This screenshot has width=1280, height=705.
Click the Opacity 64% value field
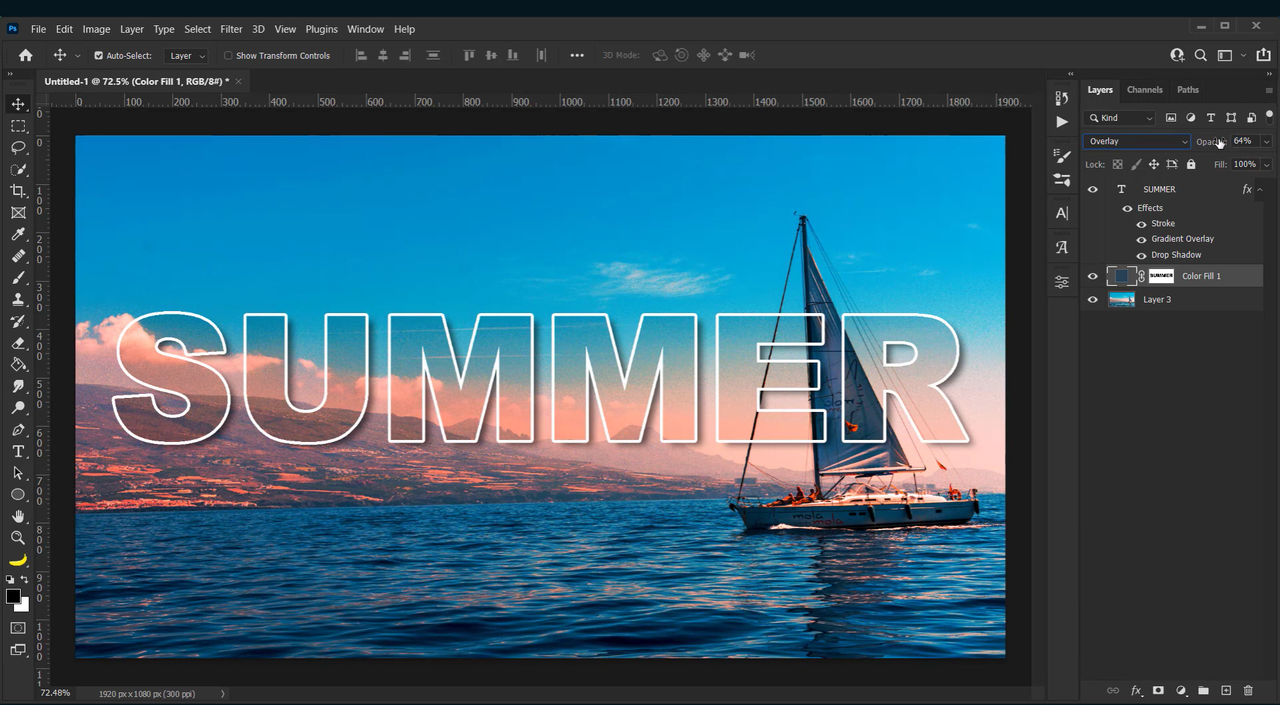pos(1243,142)
